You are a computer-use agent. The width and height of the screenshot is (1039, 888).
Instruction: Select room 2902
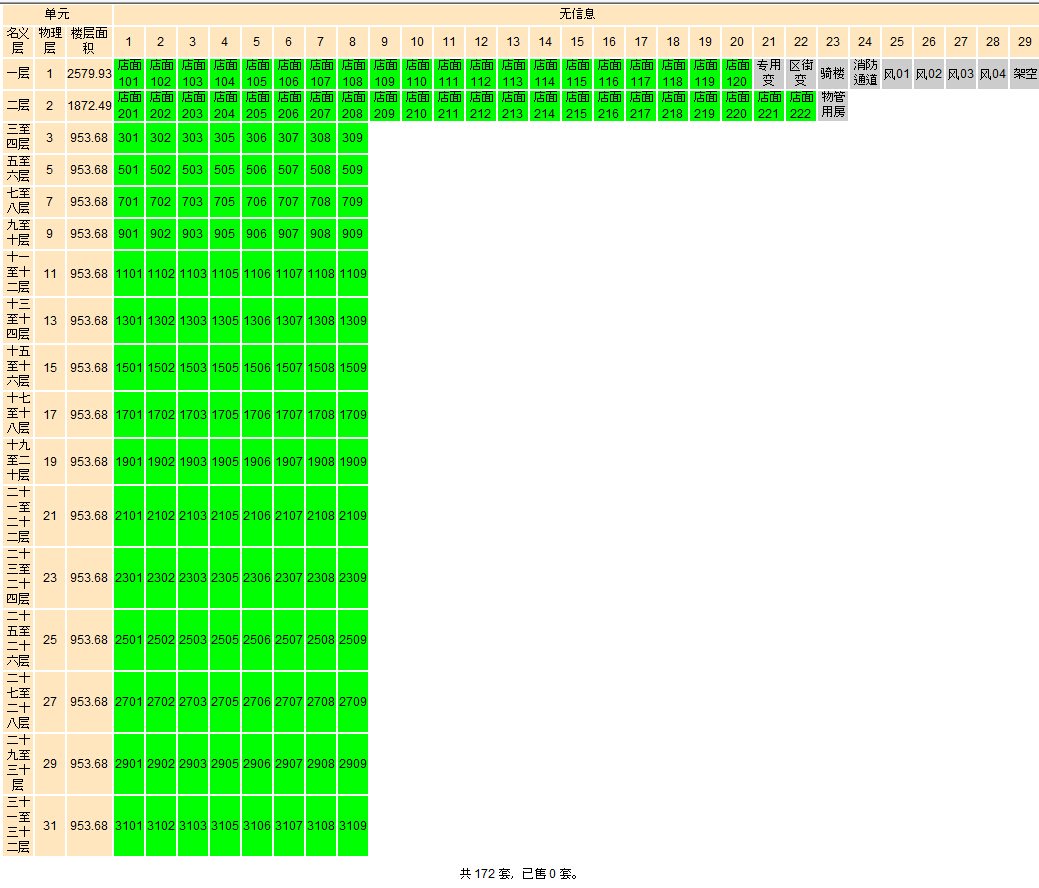click(x=160, y=763)
